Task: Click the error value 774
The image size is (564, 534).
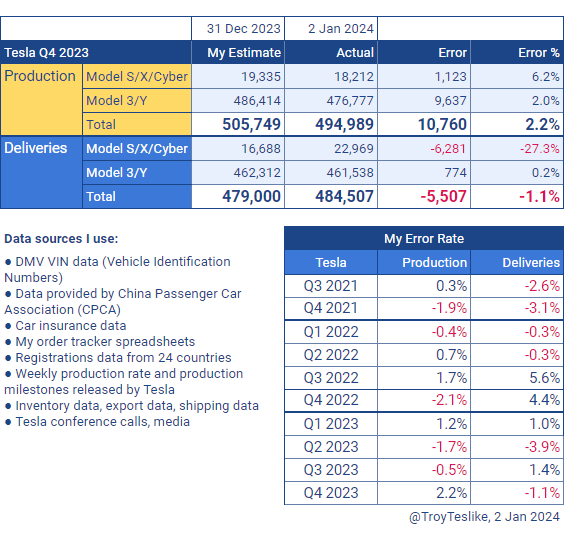Action: (x=424, y=173)
